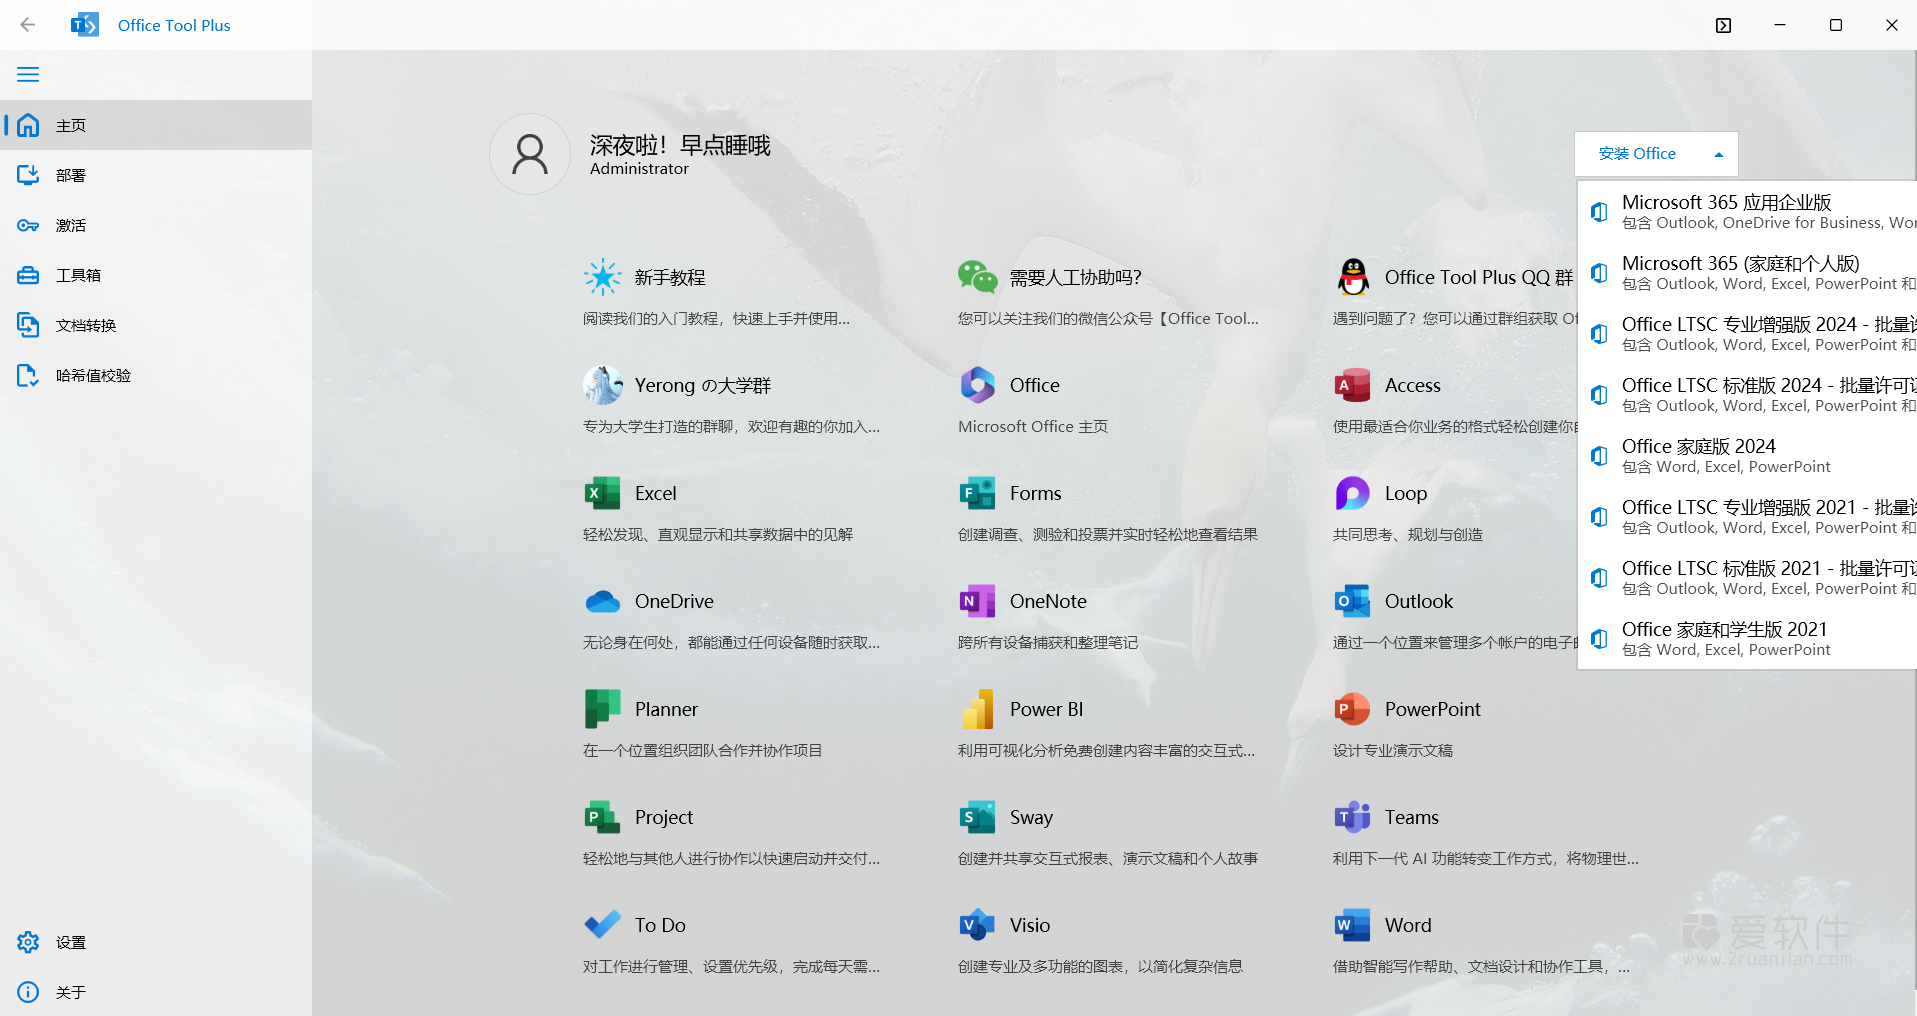
Task: Click the WeChat 需要人工协助吗 icon
Action: point(977,277)
